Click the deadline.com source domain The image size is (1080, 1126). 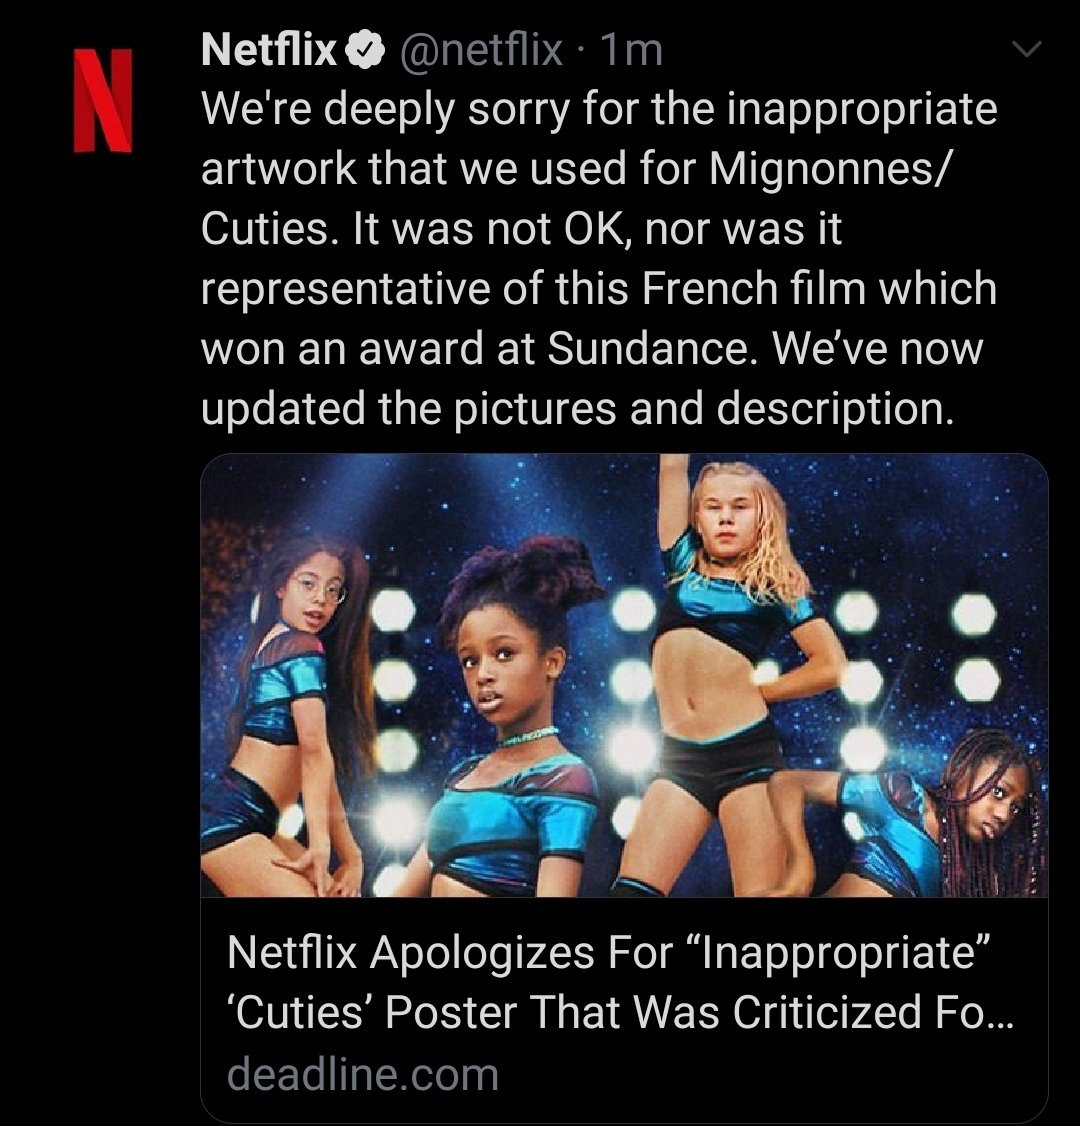coord(363,1075)
